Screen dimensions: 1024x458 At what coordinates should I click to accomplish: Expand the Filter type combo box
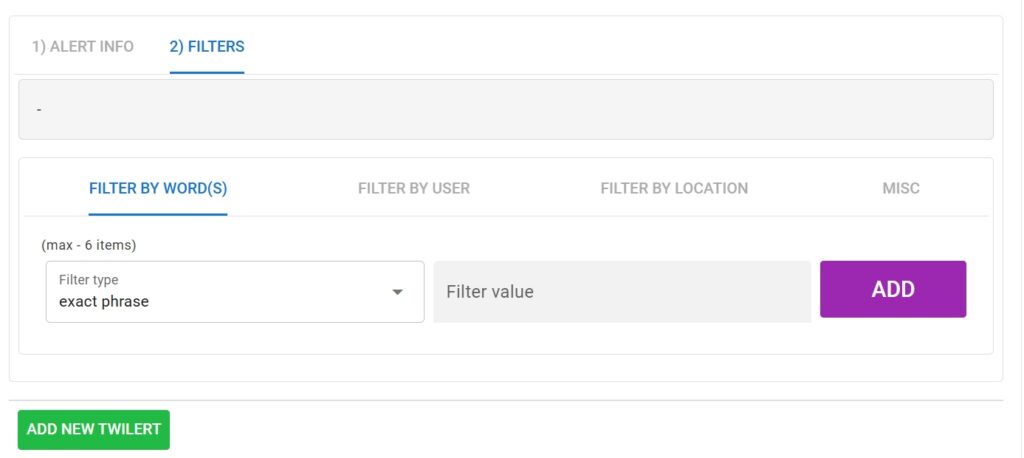(235, 292)
